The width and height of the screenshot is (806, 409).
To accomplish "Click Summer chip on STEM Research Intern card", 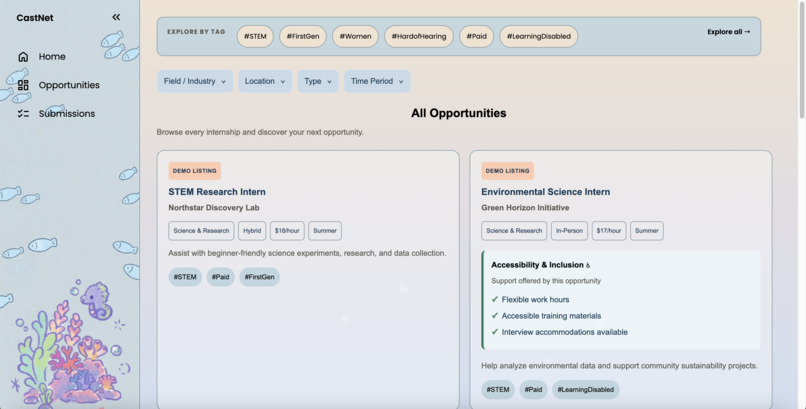I will [325, 231].
